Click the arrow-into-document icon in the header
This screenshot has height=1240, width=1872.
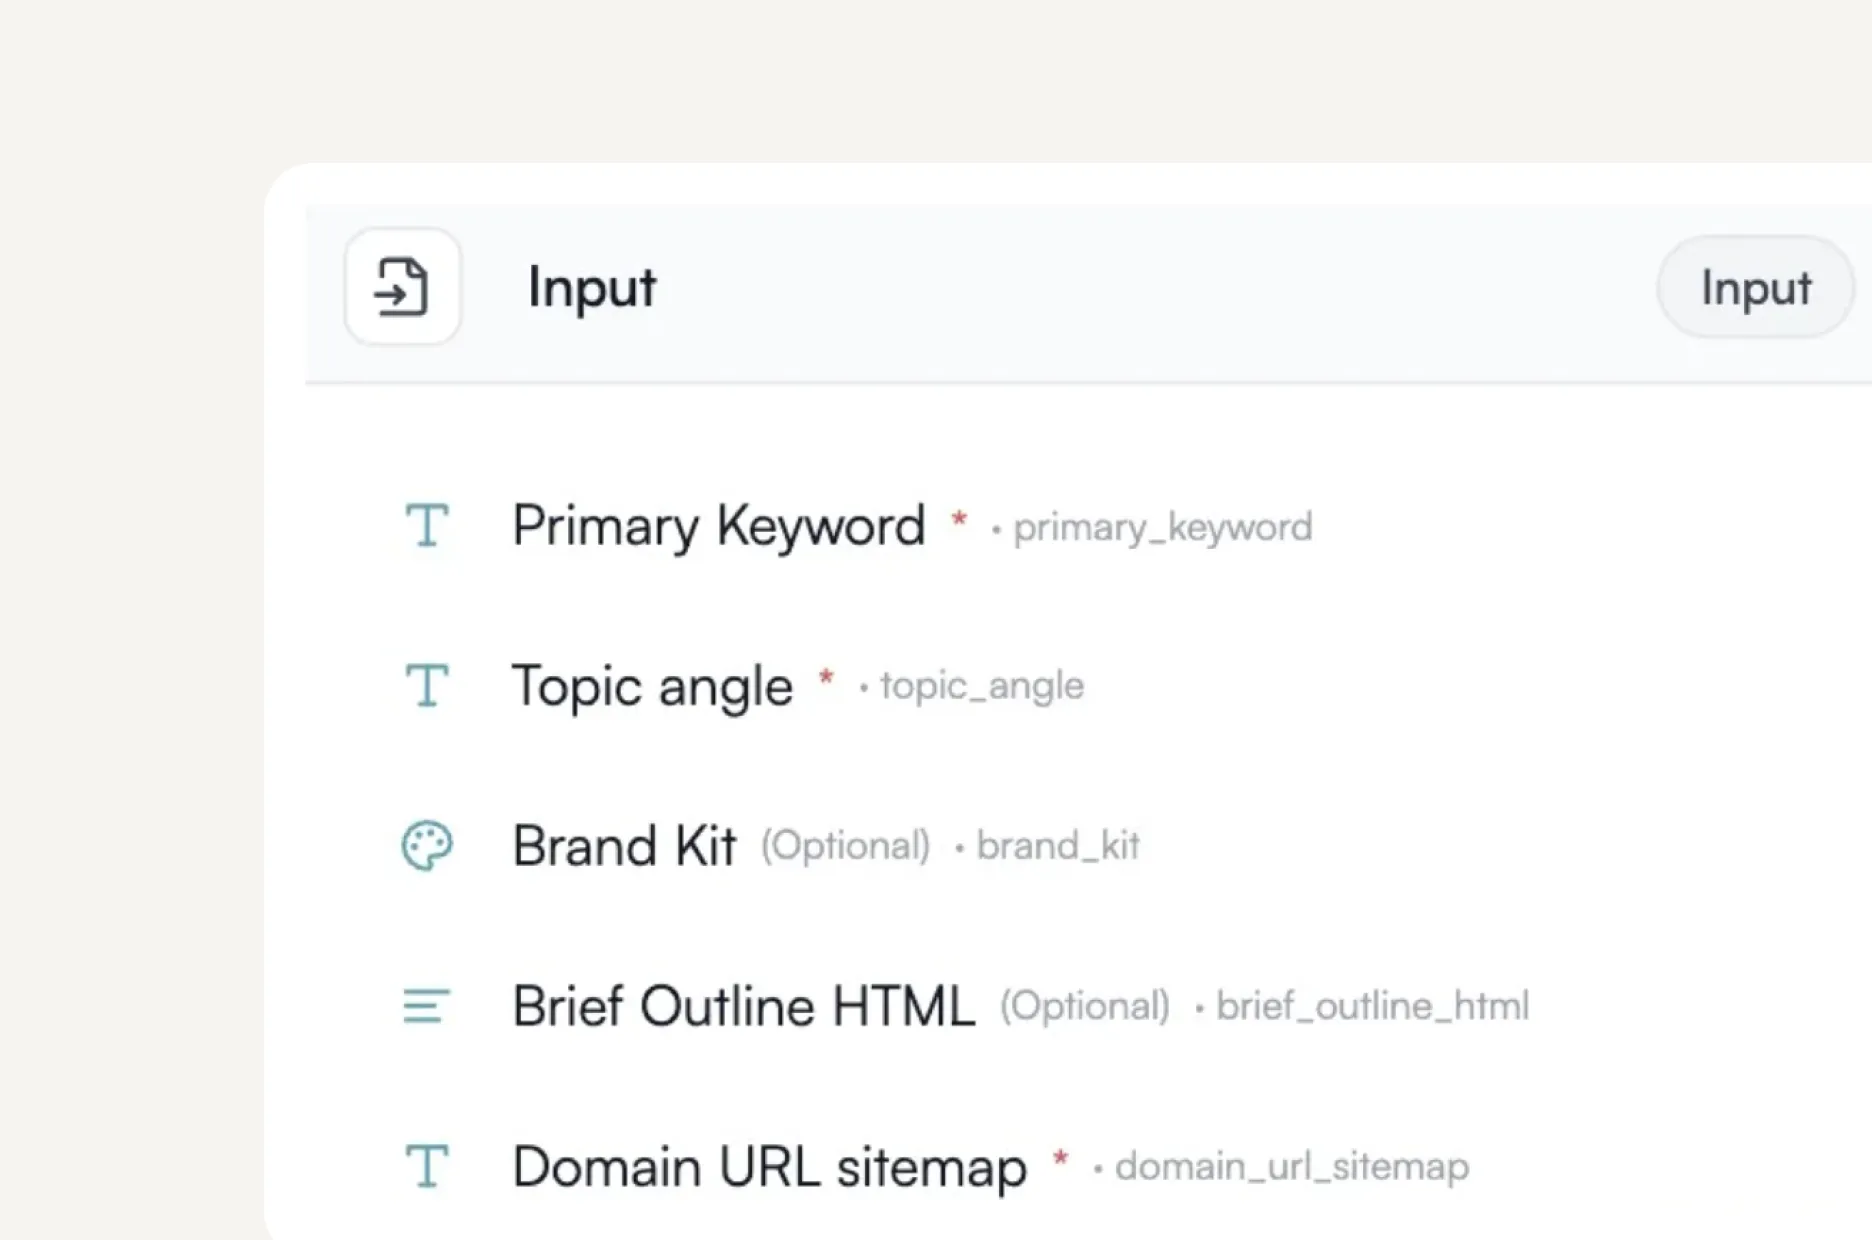click(401, 287)
